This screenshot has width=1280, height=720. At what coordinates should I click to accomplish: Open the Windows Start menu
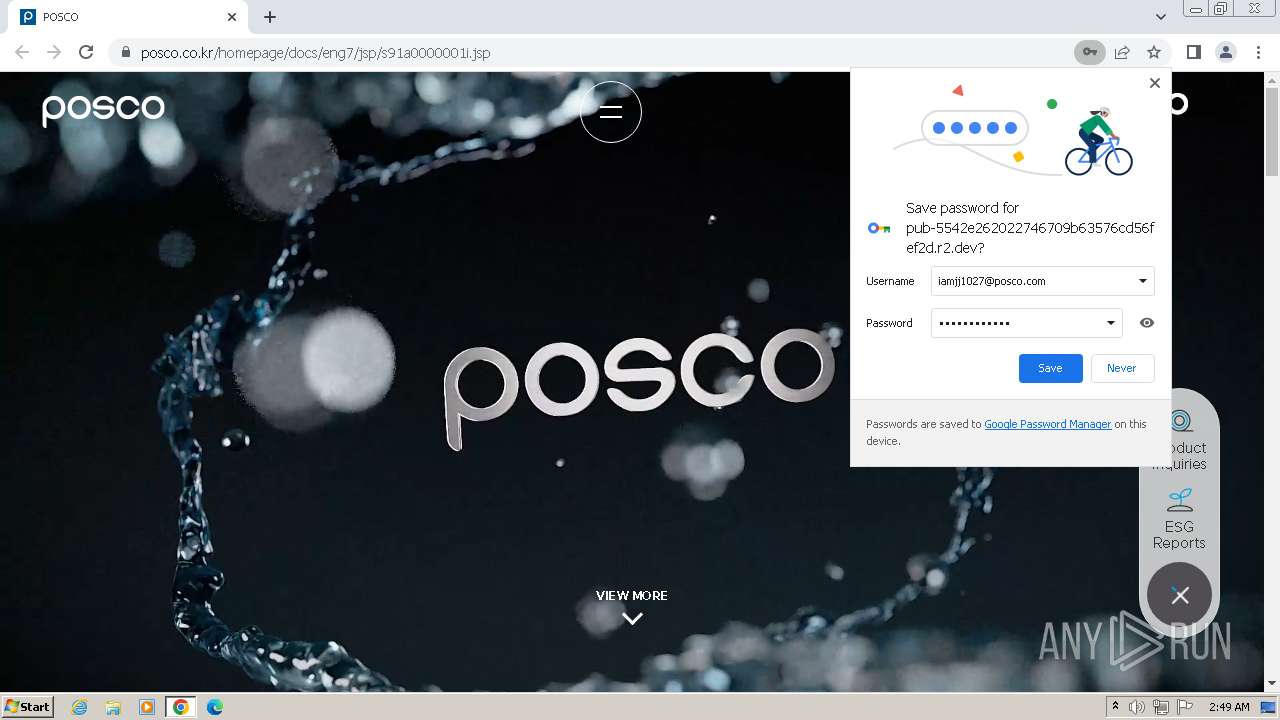click(x=28, y=706)
